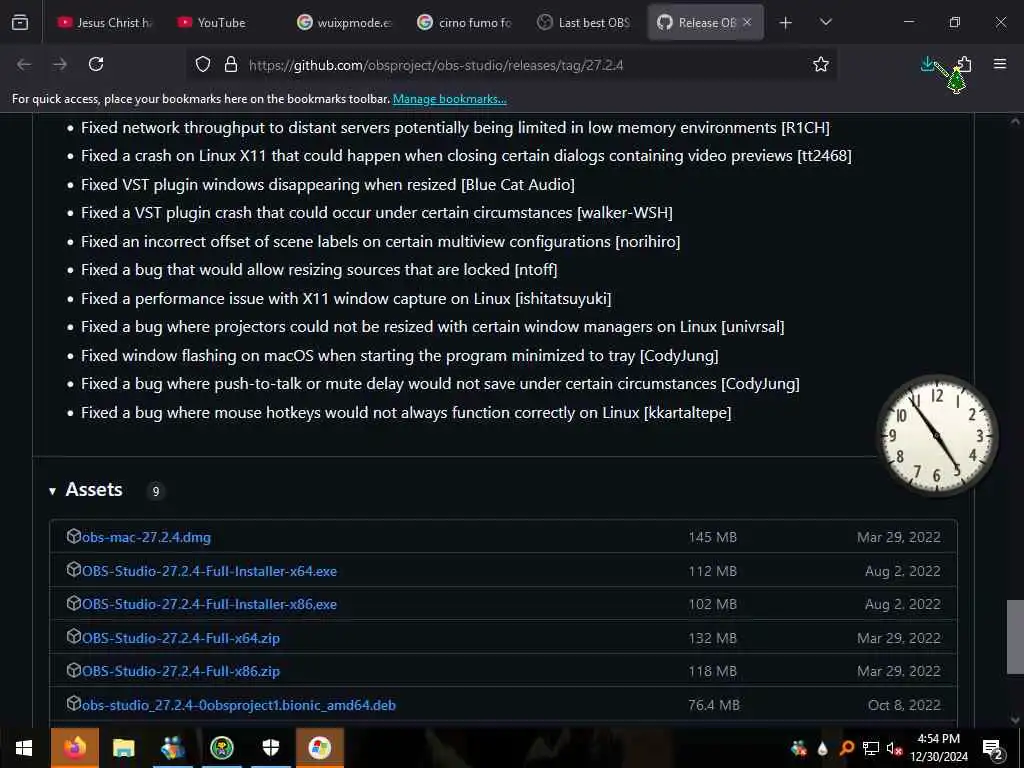Image resolution: width=1024 pixels, height=768 pixels.
Task: Open the green round taskbar app
Action: tap(222, 748)
